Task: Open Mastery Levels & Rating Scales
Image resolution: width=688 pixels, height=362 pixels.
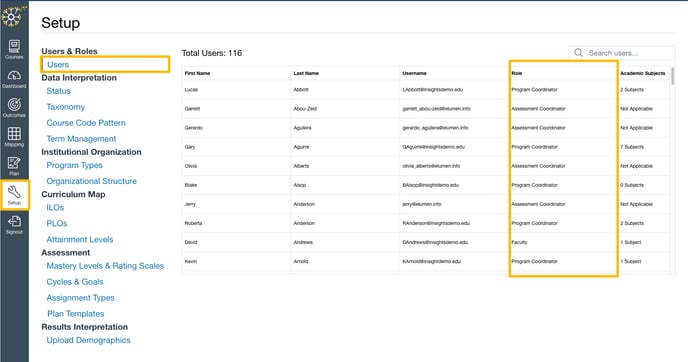Action: [x=105, y=266]
